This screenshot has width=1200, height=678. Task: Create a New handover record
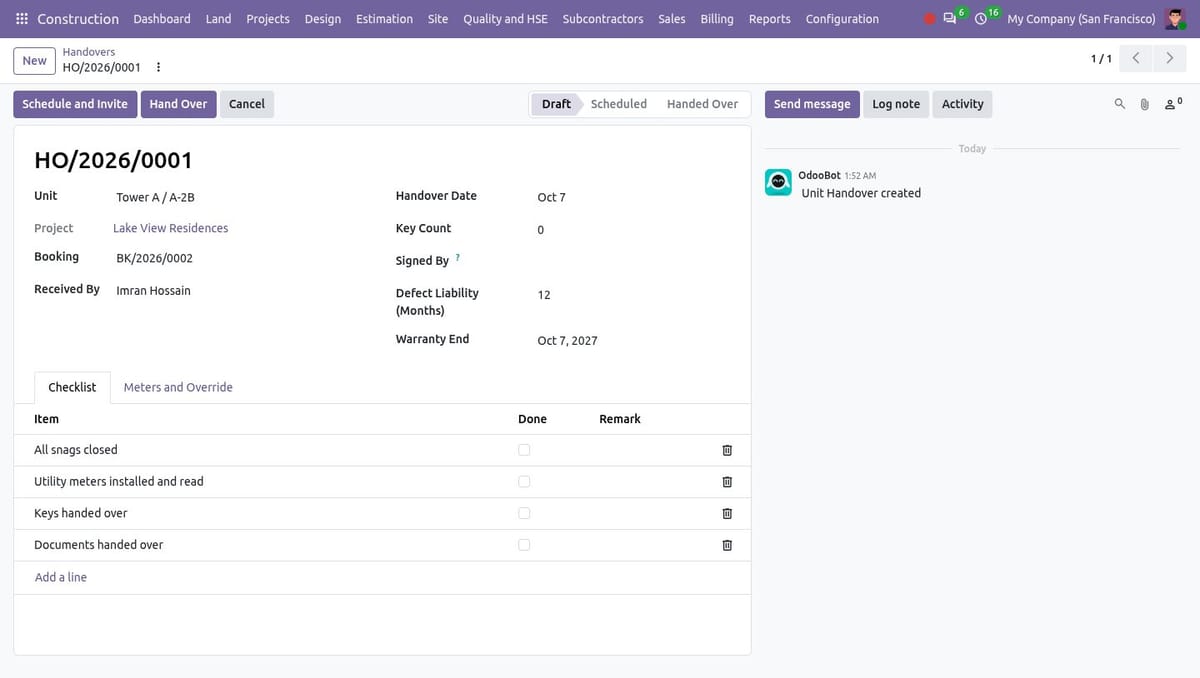(35, 61)
